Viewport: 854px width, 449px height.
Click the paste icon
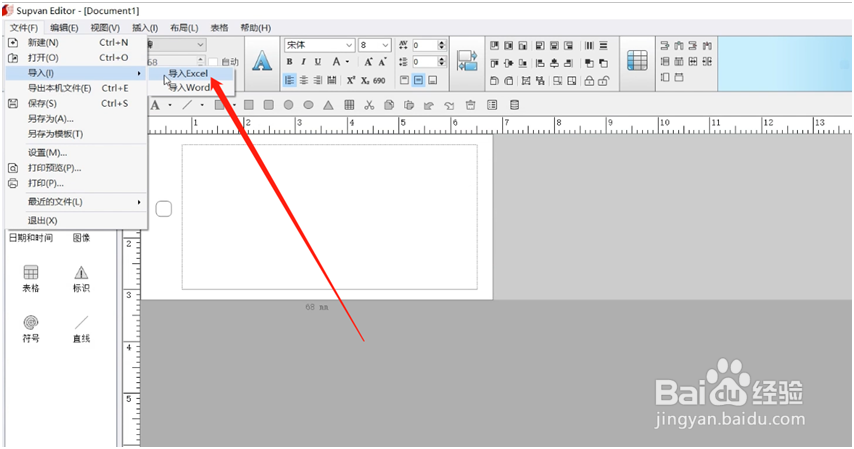click(x=409, y=105)
